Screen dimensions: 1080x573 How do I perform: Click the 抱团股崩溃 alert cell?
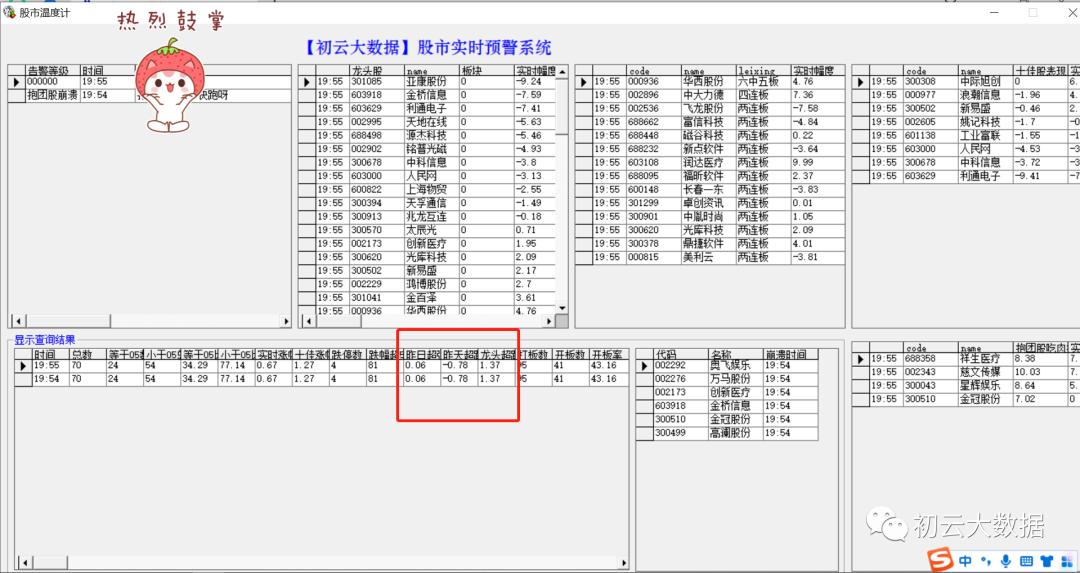53,96
